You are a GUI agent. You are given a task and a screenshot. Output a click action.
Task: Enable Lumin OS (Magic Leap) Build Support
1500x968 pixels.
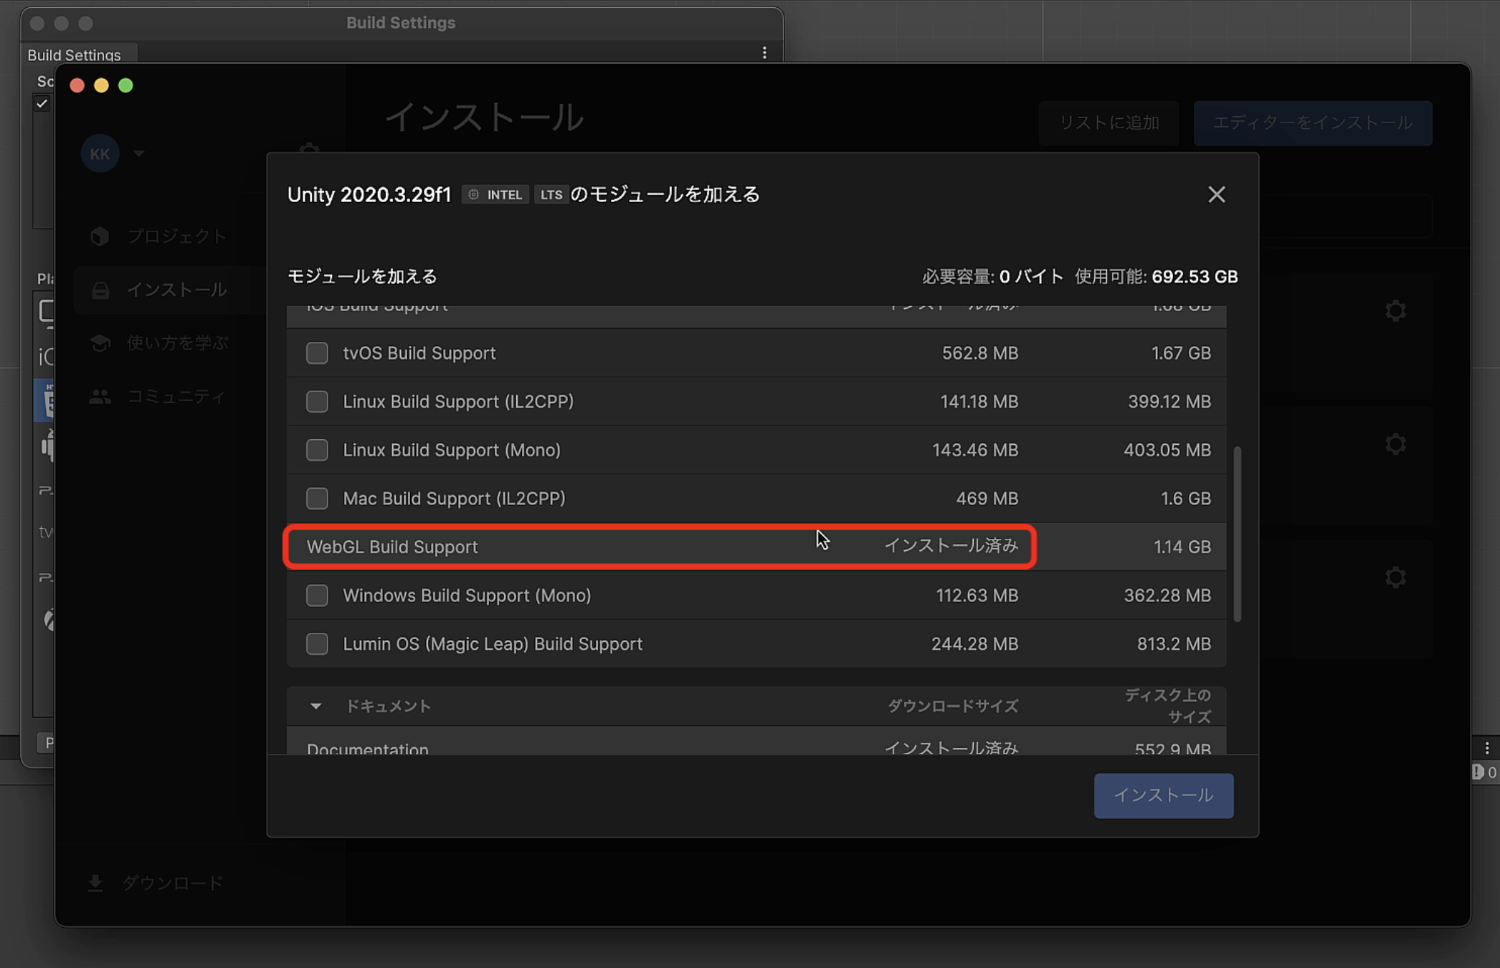[317, 644]
